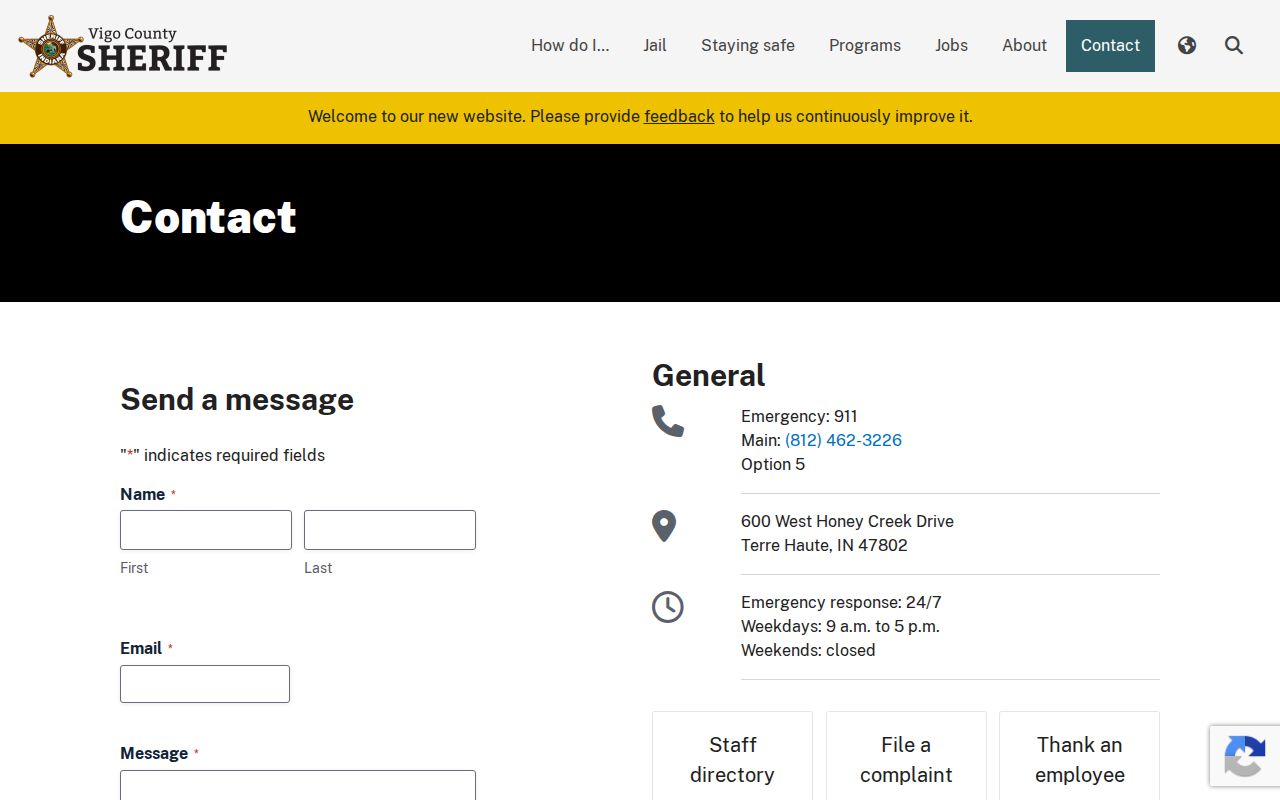This screenshot has width=1280, height=800.
Task: Focus the First name field
Action: 206,530
